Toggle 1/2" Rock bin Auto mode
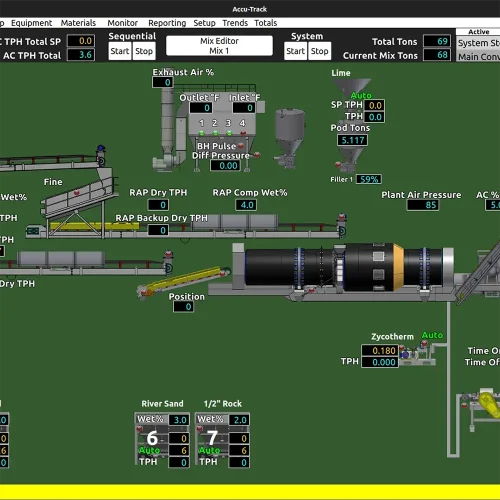500x500 pixels. [x=209, y=450]
